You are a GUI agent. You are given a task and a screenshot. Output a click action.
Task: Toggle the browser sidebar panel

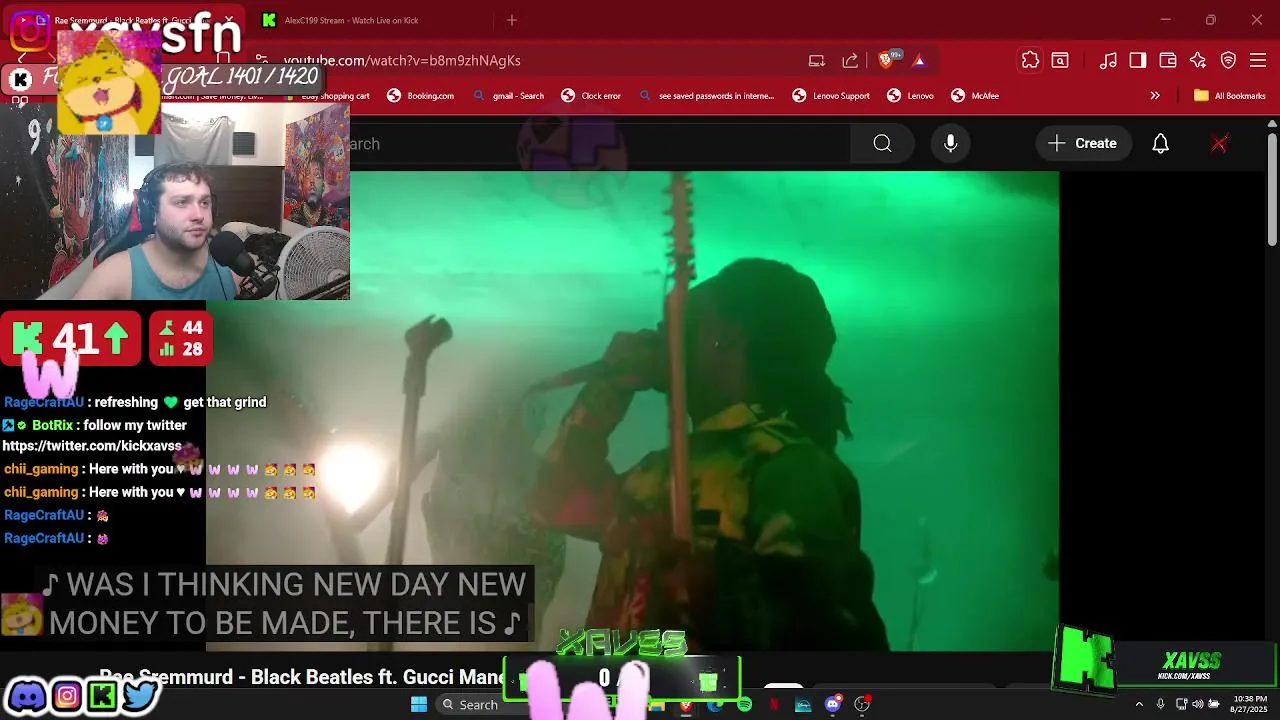pos(1138,61)
